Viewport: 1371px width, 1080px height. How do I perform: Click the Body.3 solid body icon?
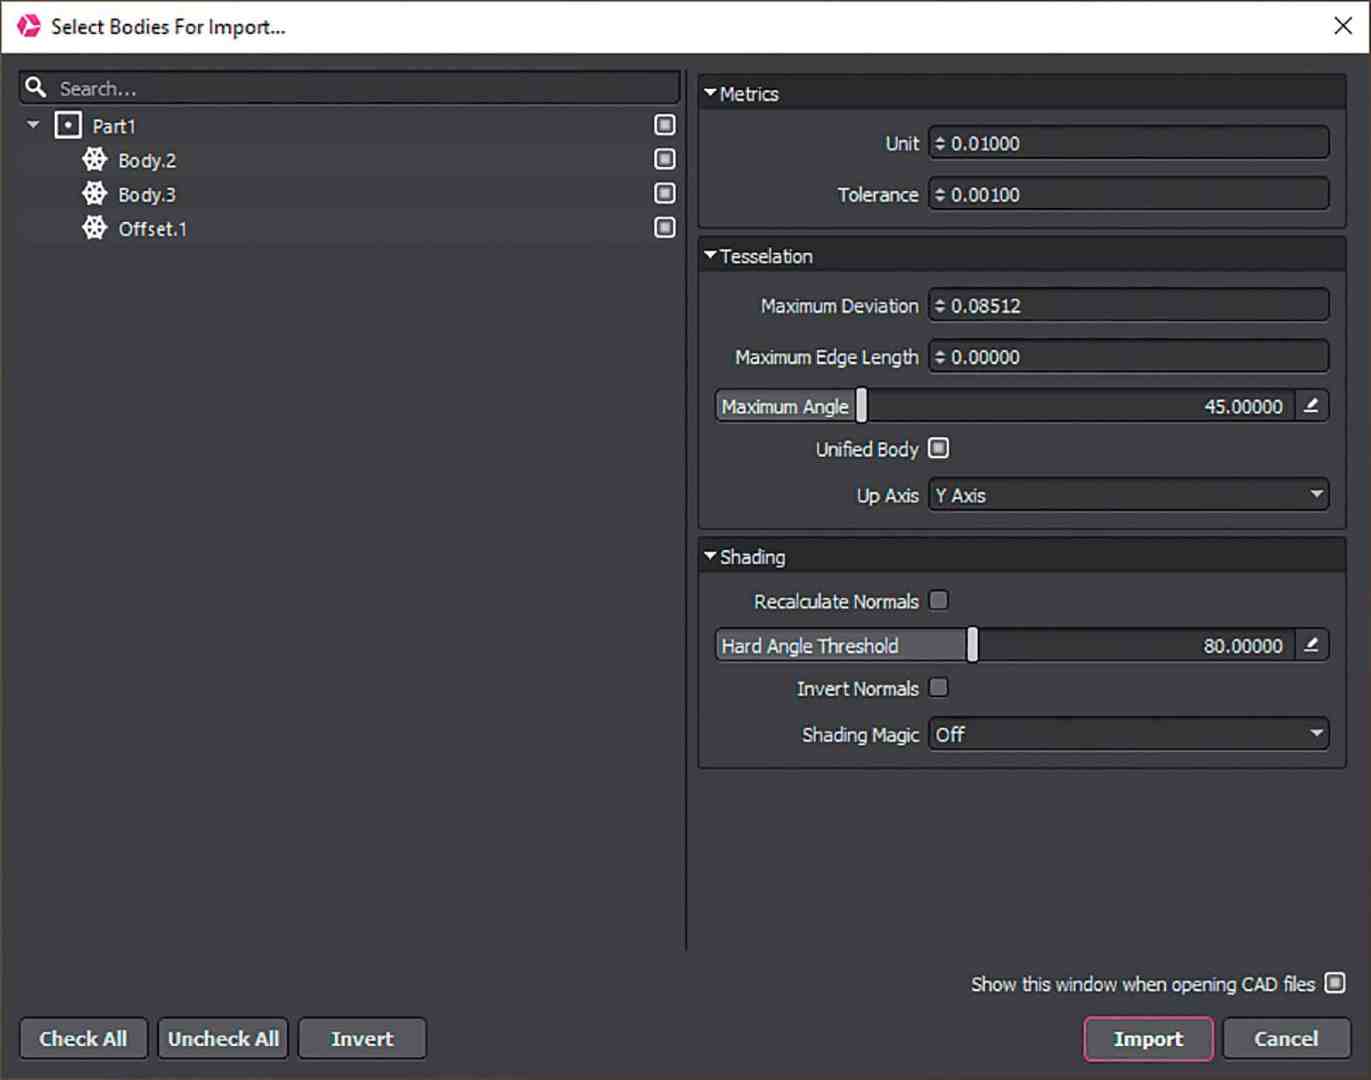click(93, 193)
